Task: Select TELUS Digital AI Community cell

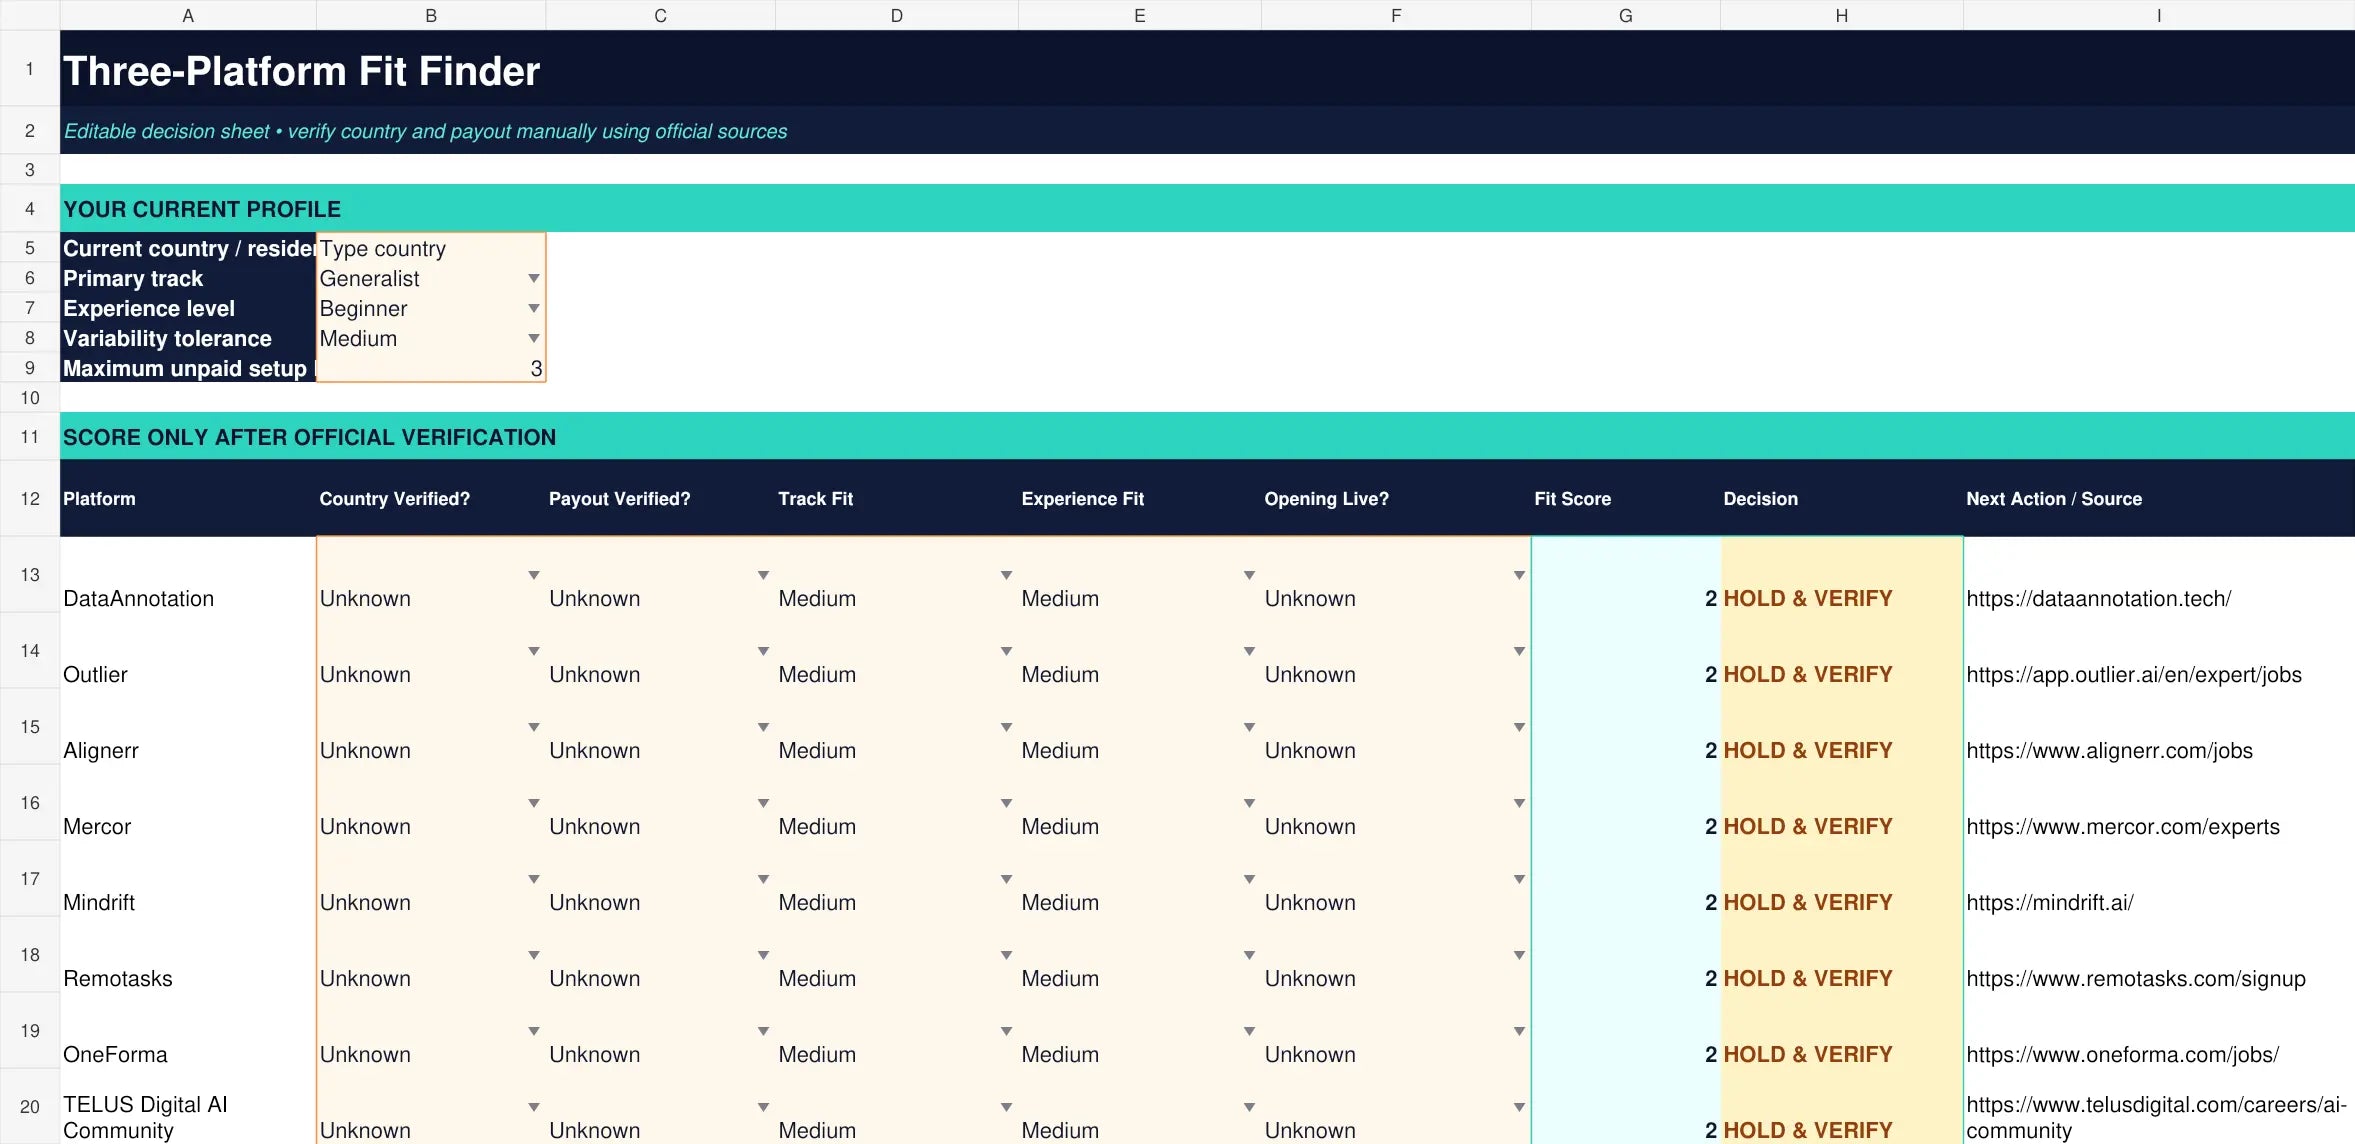Action: pos(188,1107)
